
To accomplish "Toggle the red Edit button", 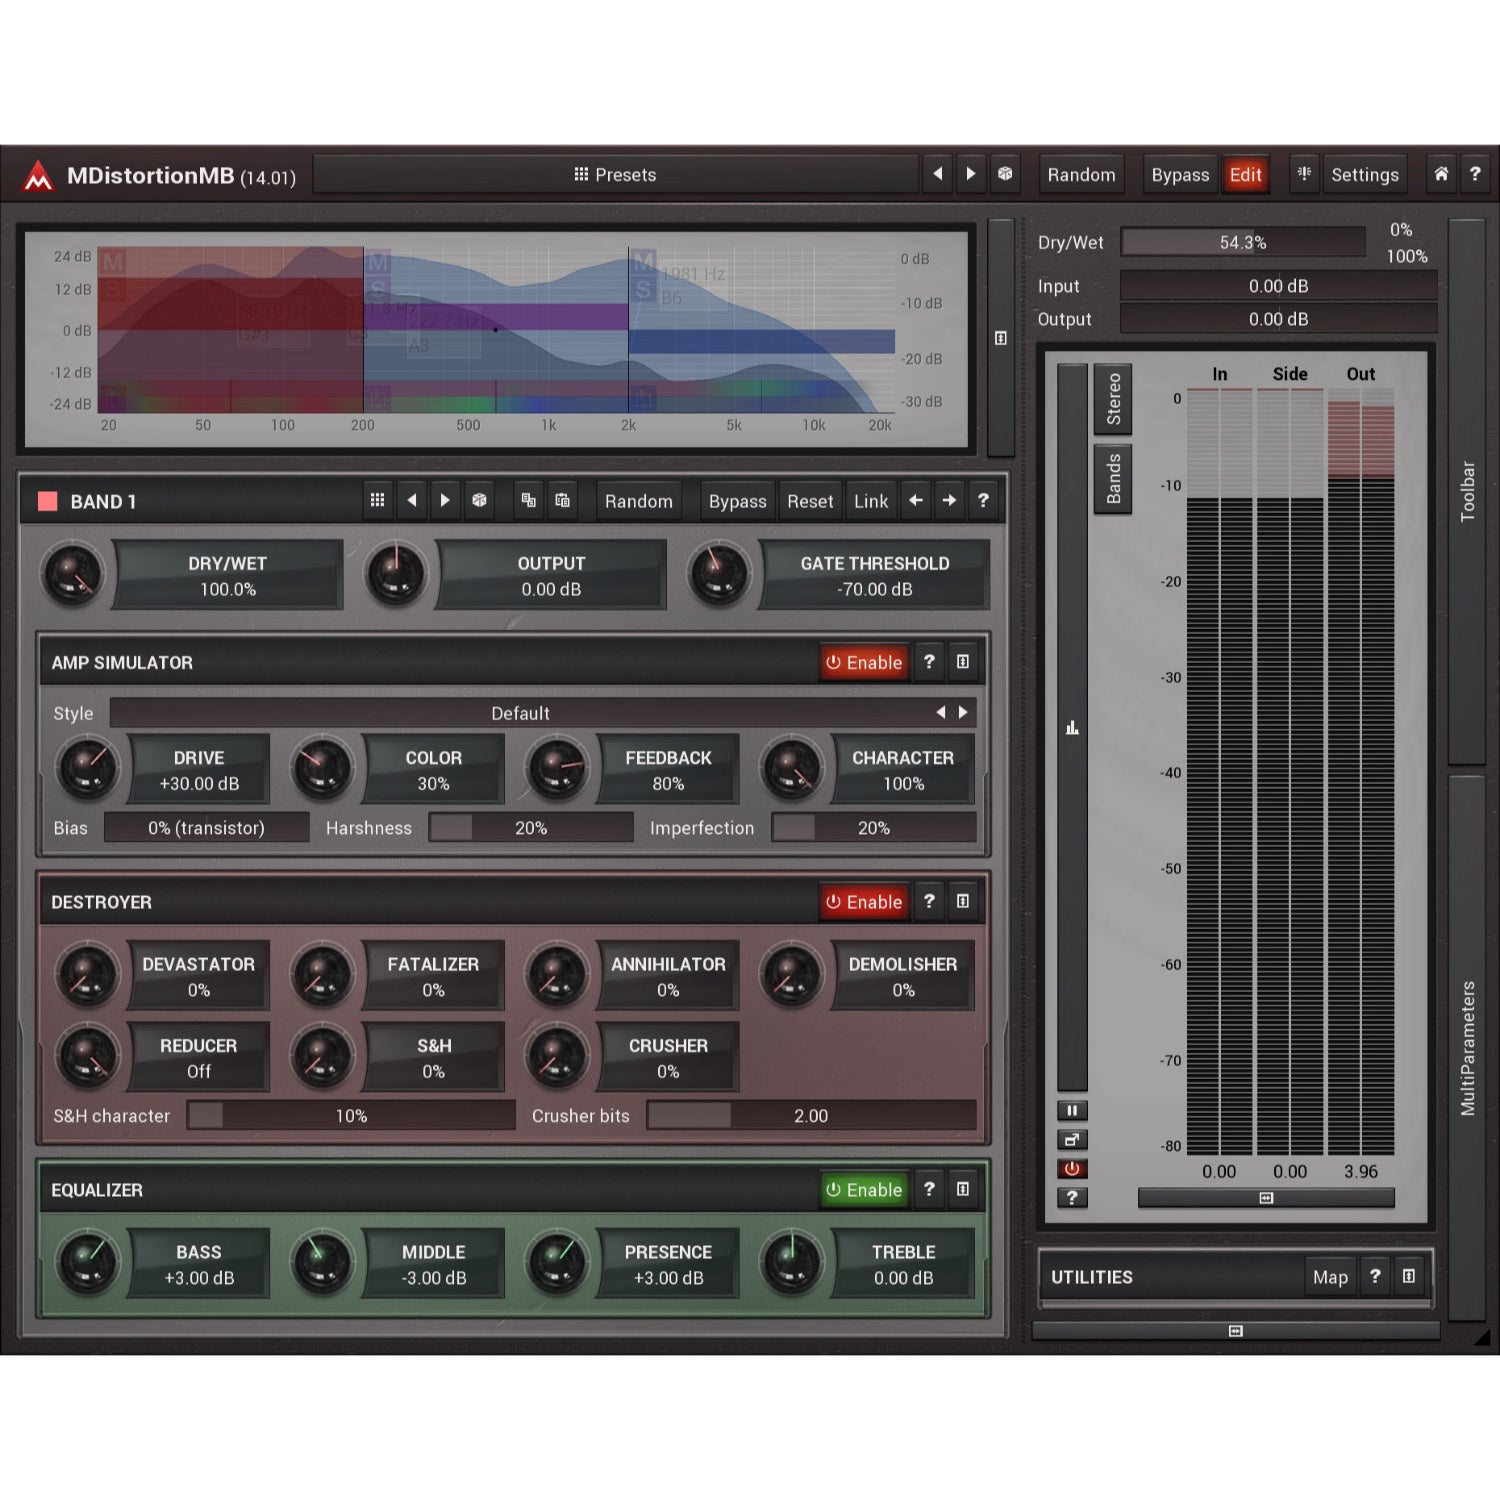I will pyautogui.click(x=1245, y=175).
